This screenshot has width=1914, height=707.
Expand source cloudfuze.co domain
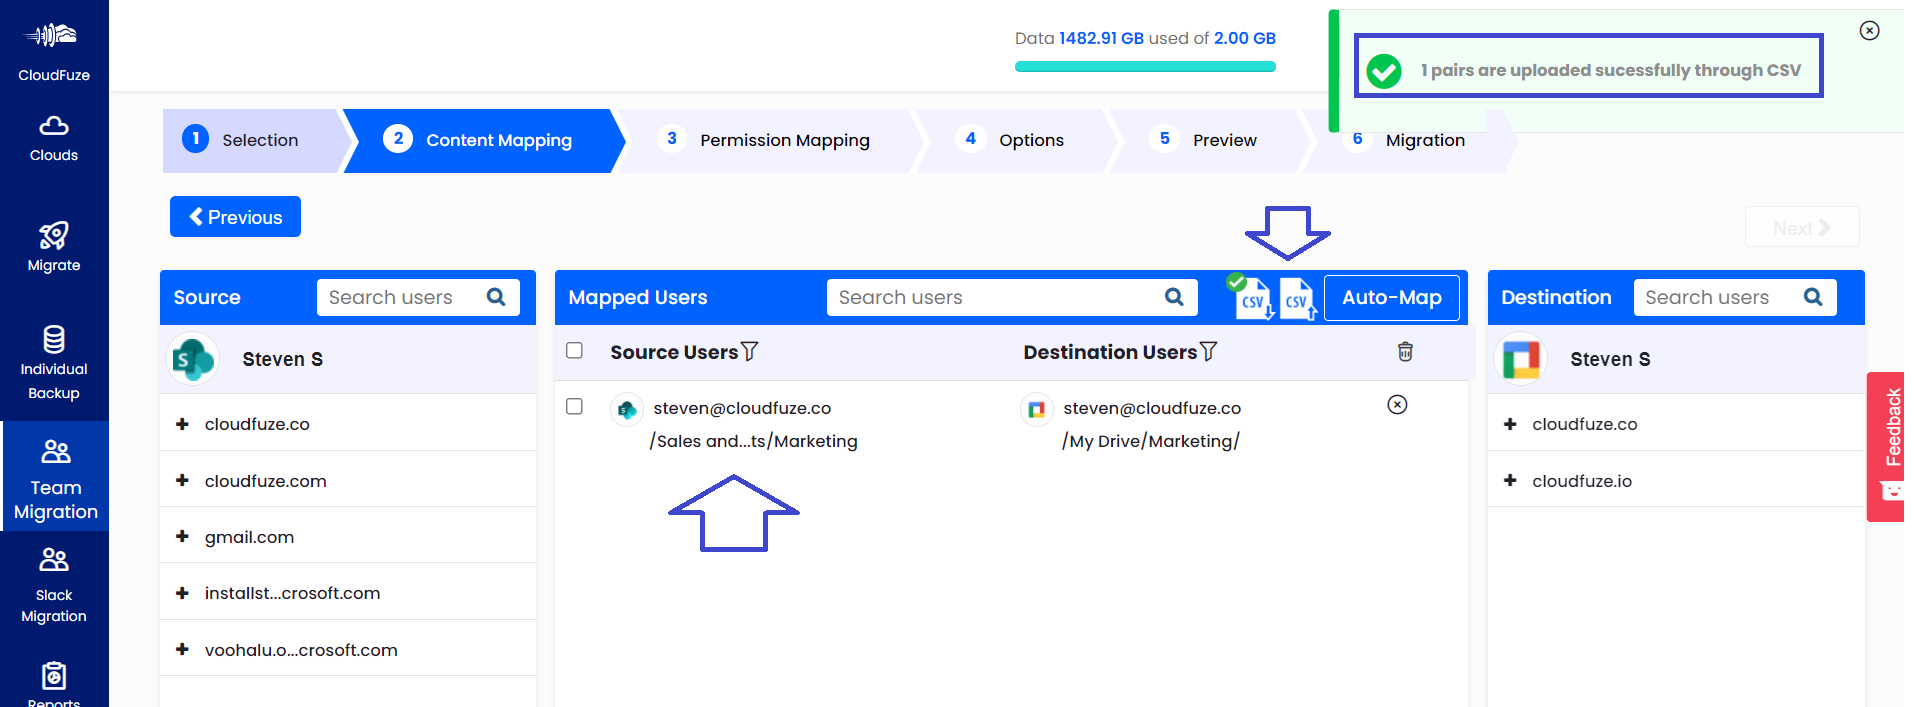pos(182,424)
